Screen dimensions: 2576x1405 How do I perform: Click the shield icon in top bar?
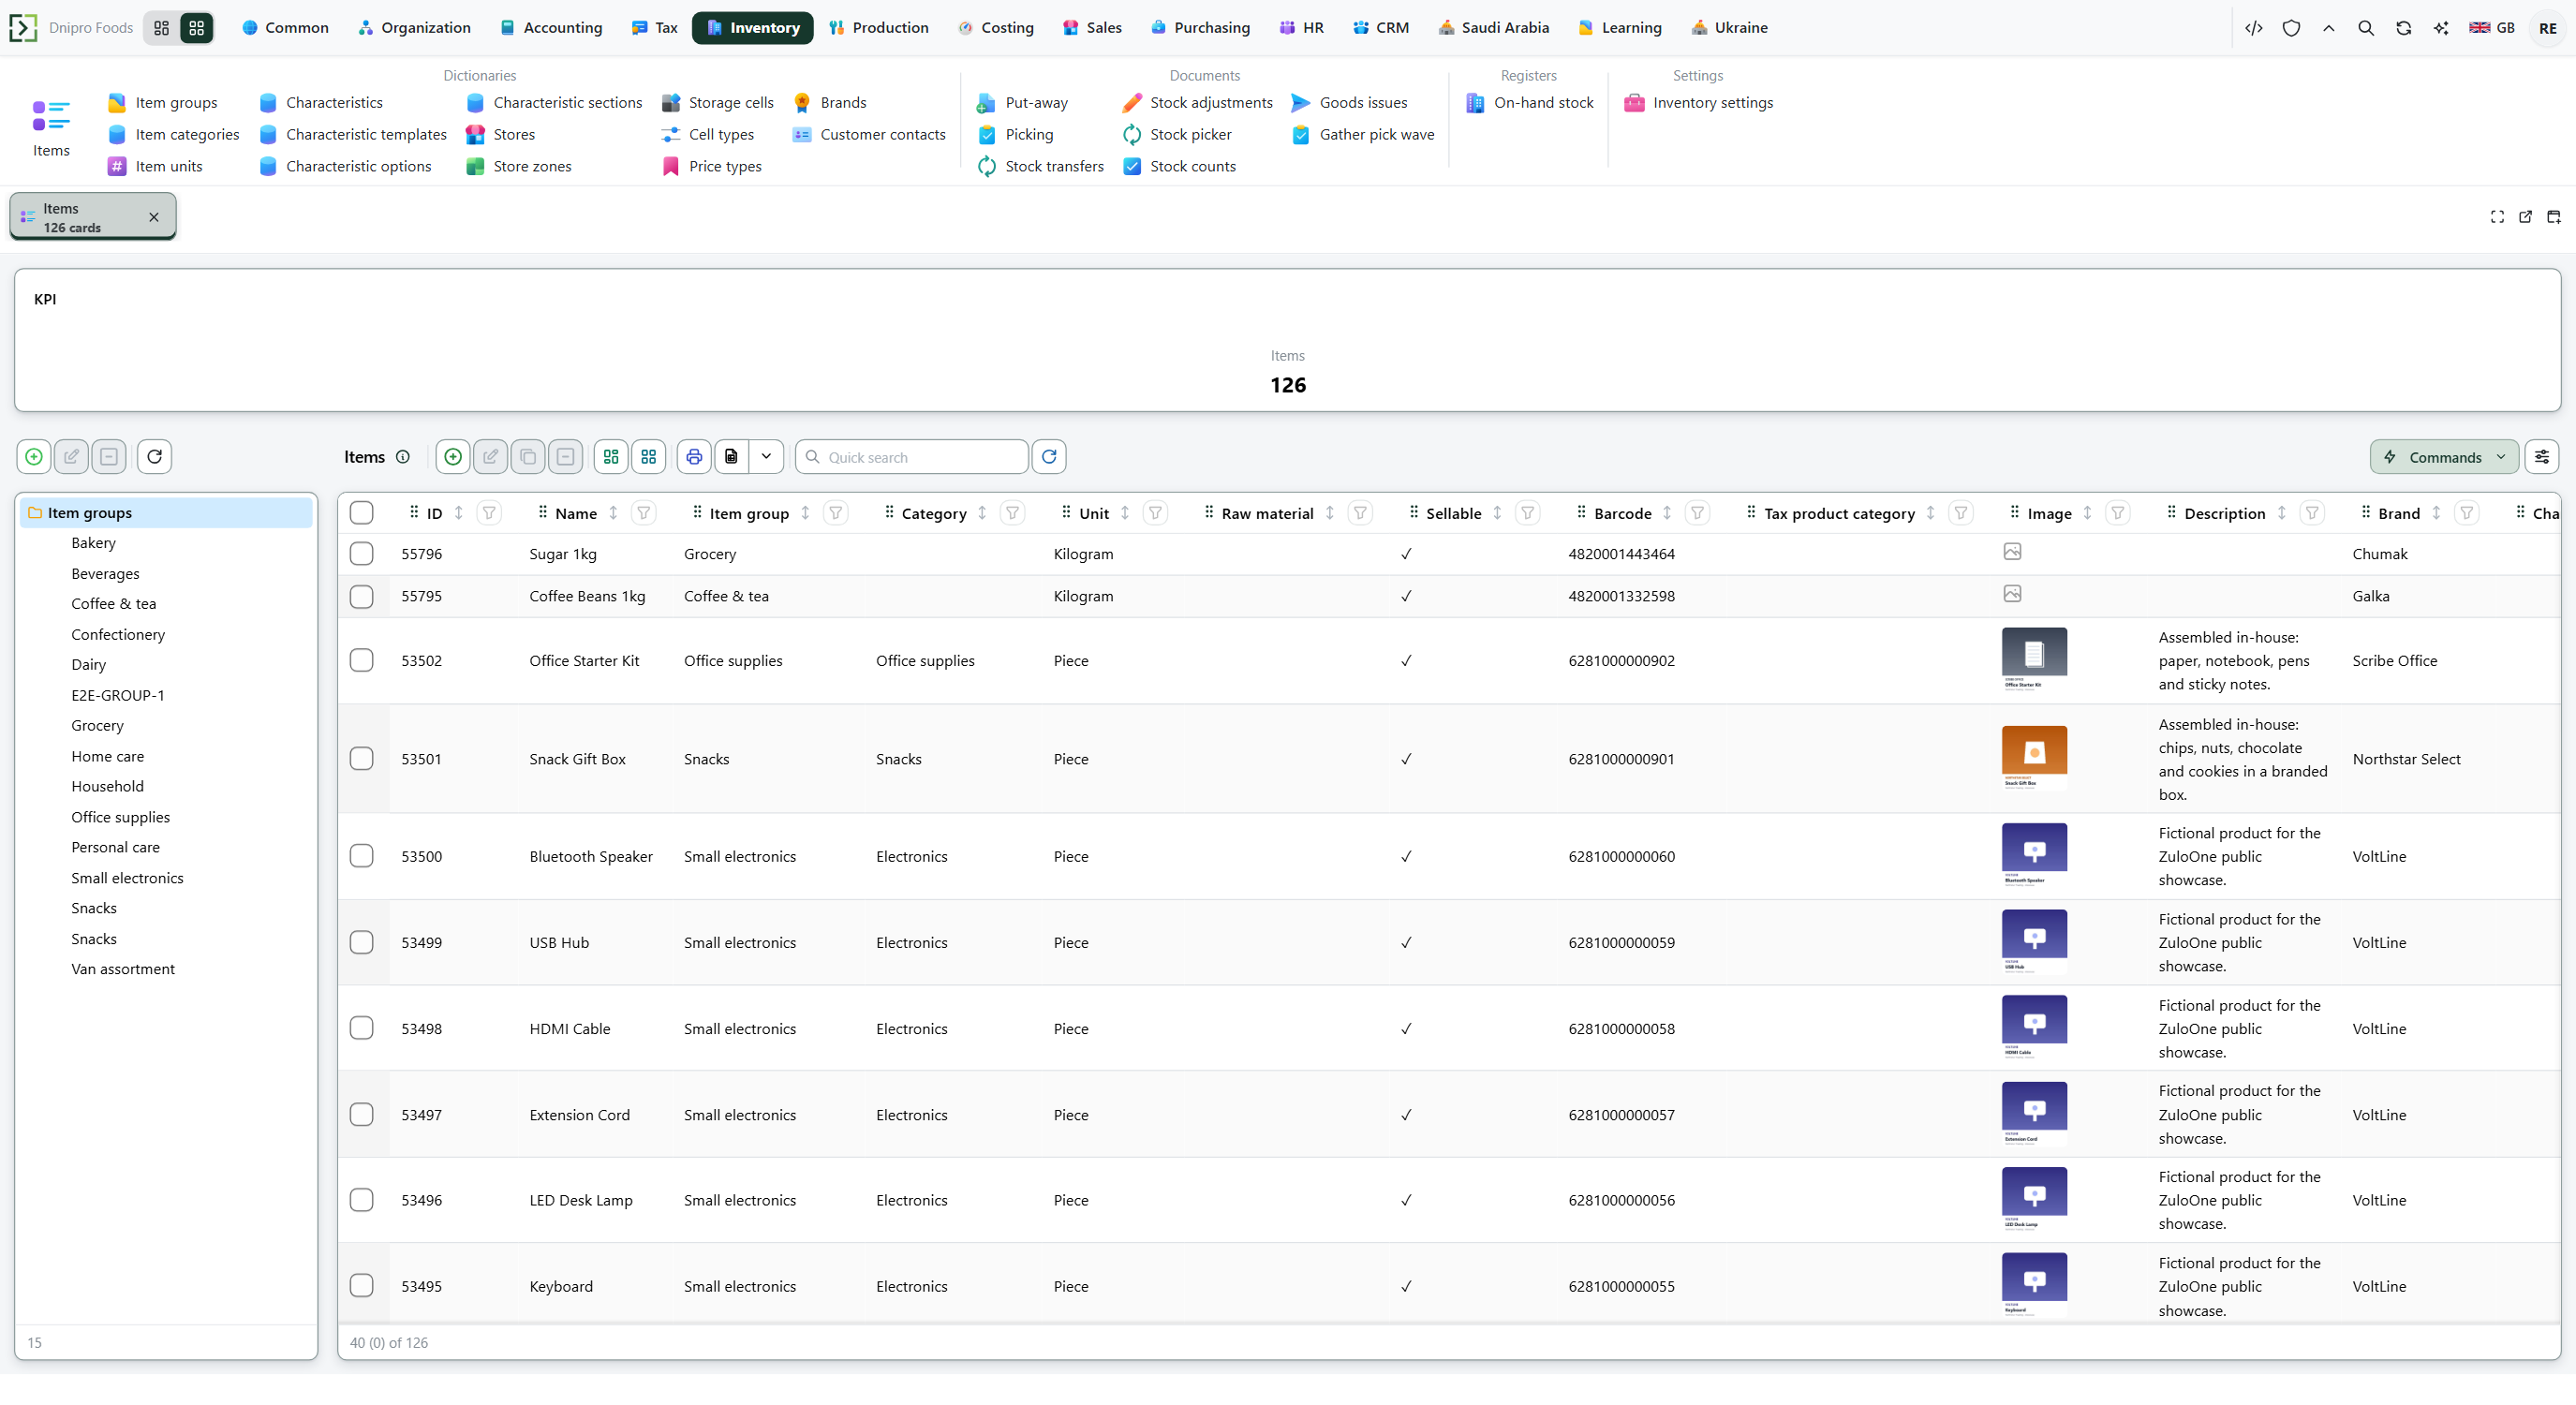pyautogui.click(x=2291, y=28)
